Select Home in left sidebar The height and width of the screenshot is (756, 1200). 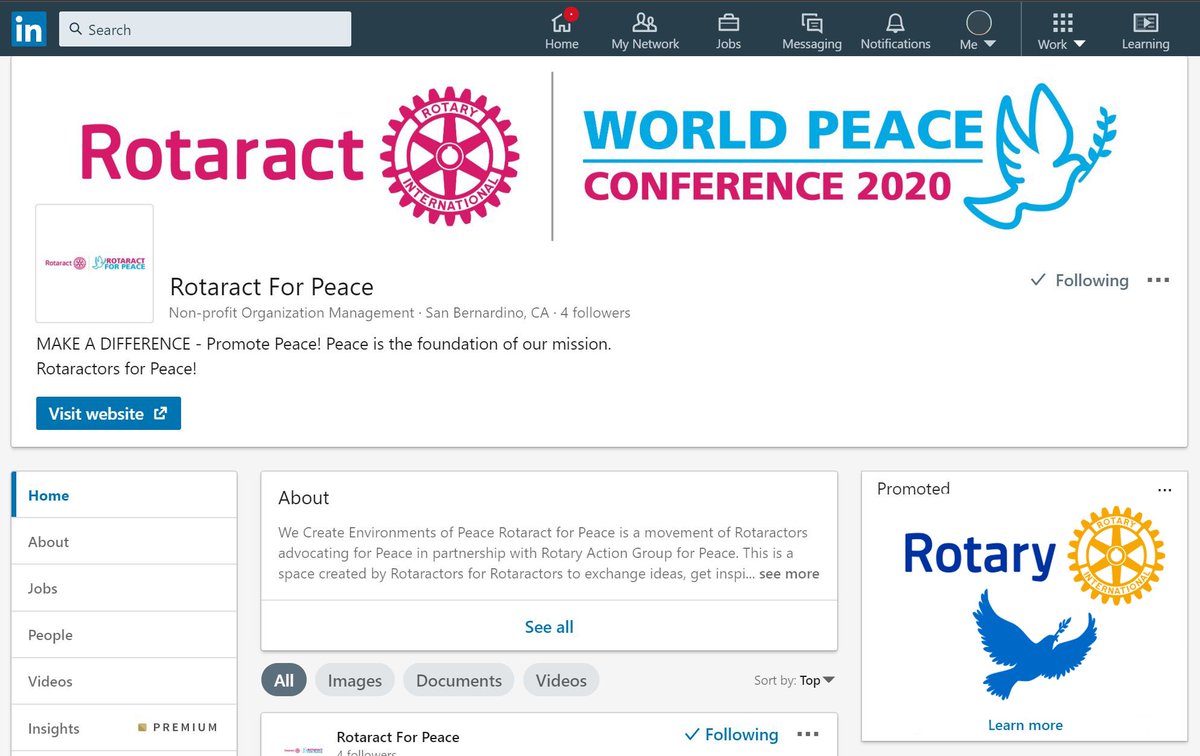coord(124,495)
